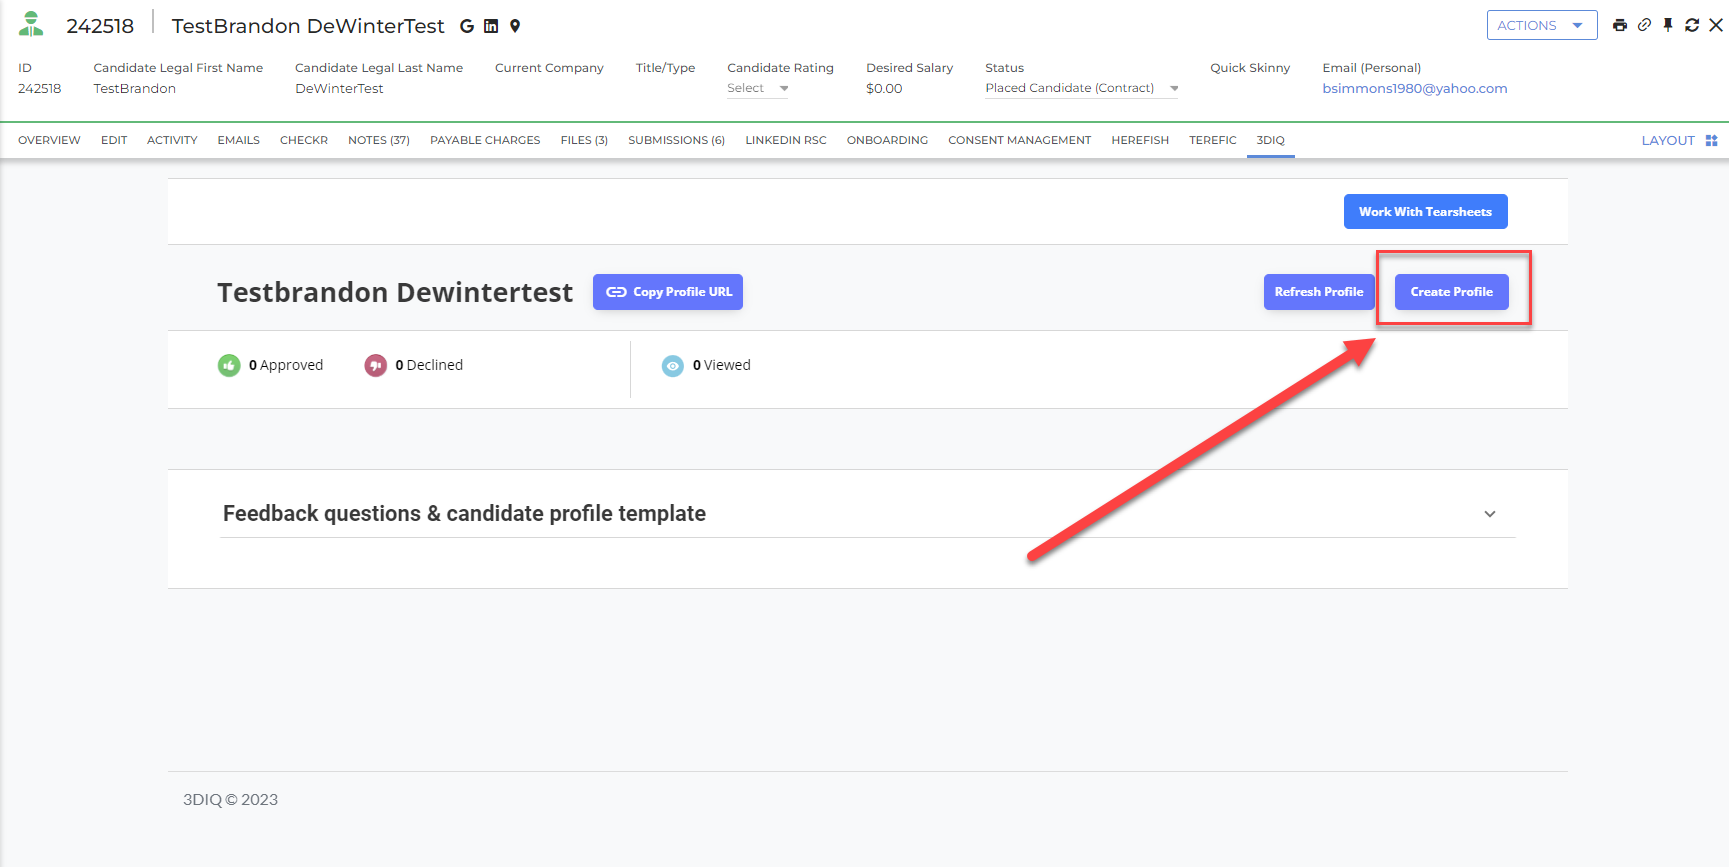
Task: Open Google search icon next to candidate name
Action: click(x=467, y=26)
